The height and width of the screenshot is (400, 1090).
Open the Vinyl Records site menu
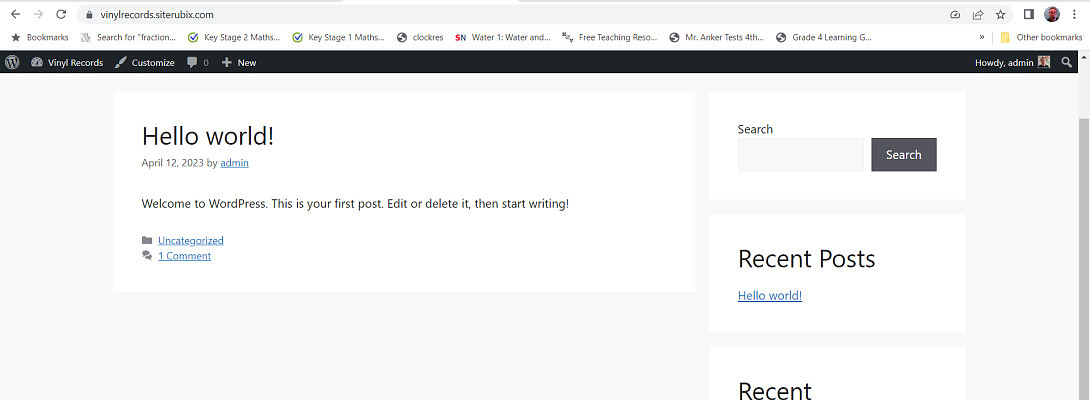[x=67, y=62]
